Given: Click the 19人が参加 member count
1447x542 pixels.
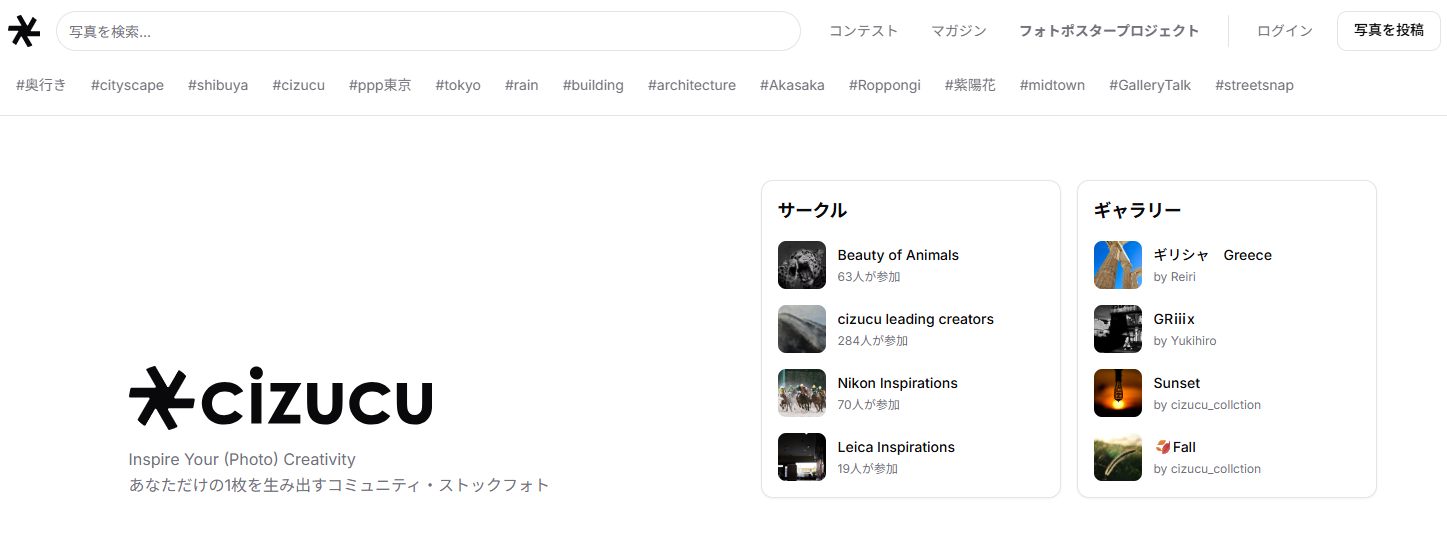Looking at the screenshot, I should click(x=868, y=469).
